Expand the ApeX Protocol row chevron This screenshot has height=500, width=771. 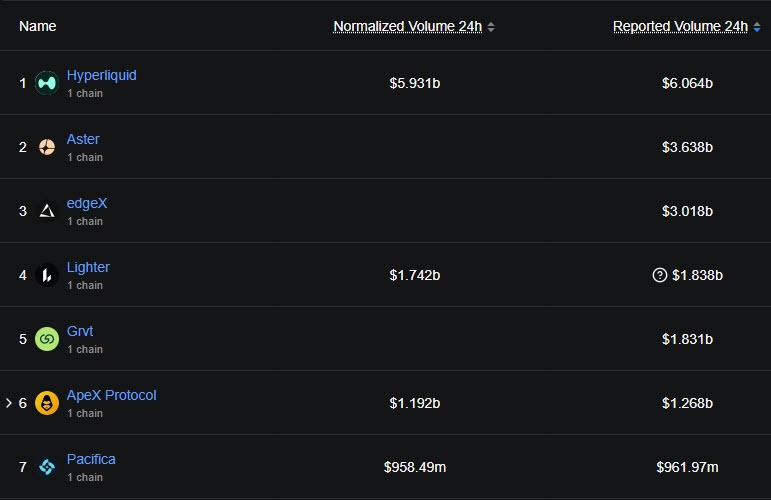pos(9,403)
